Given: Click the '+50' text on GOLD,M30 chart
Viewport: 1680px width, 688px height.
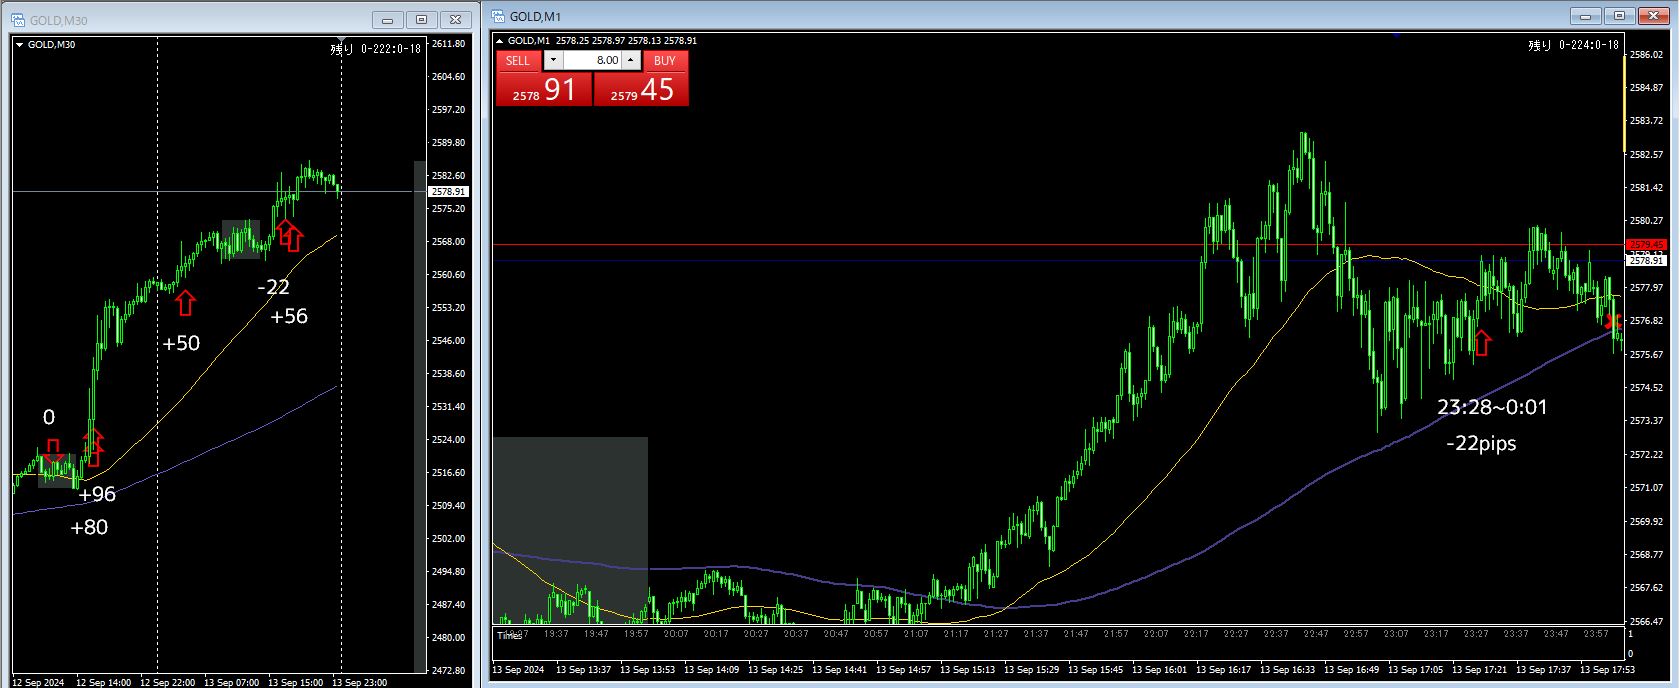Looking at the screenshot, I should tap(181, 343).
